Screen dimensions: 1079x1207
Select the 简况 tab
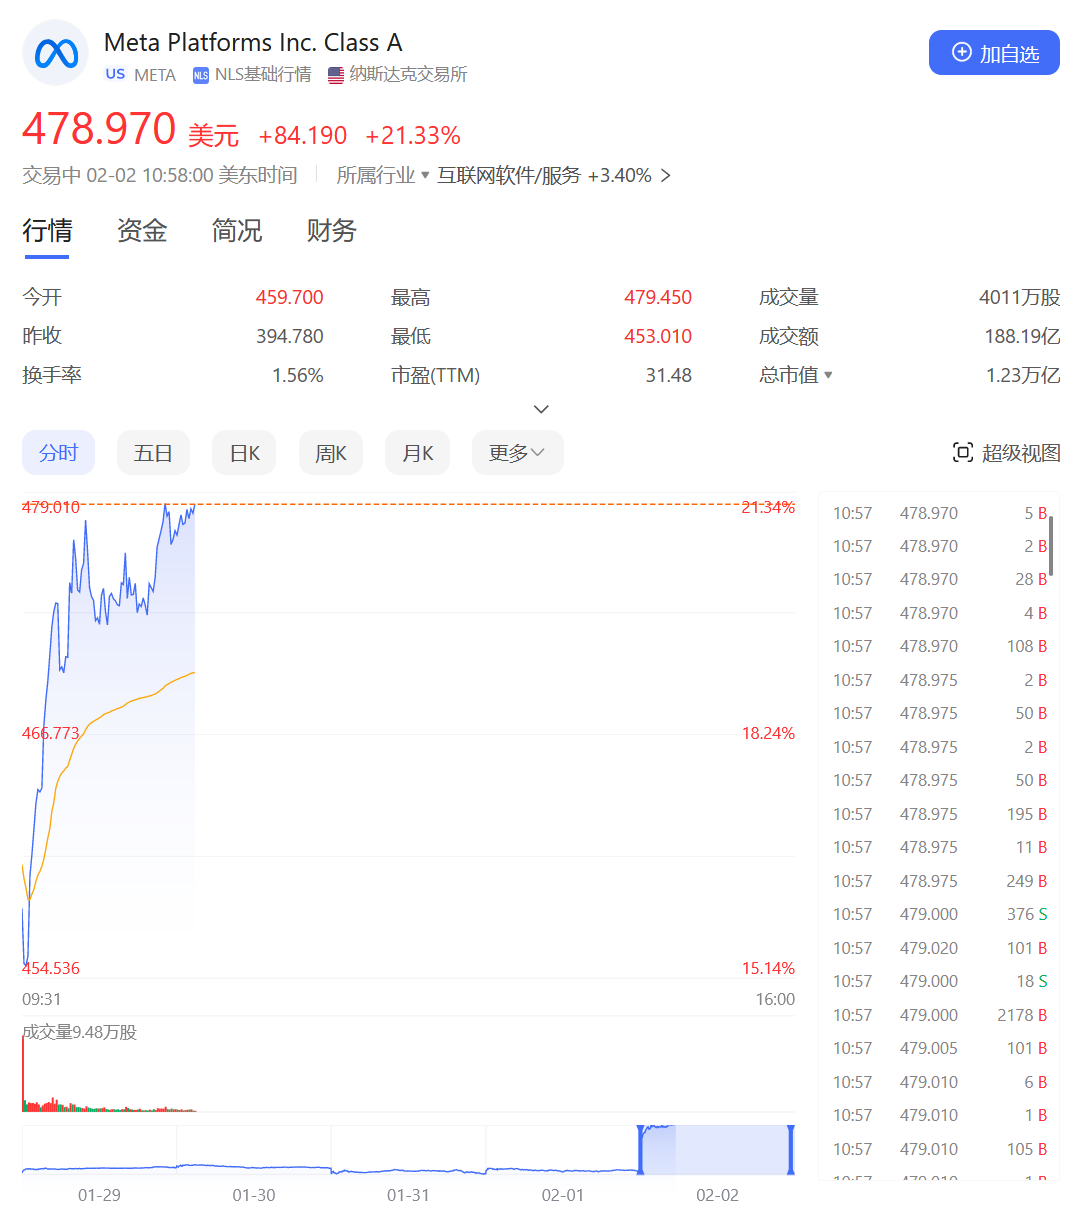click(236, 231)
